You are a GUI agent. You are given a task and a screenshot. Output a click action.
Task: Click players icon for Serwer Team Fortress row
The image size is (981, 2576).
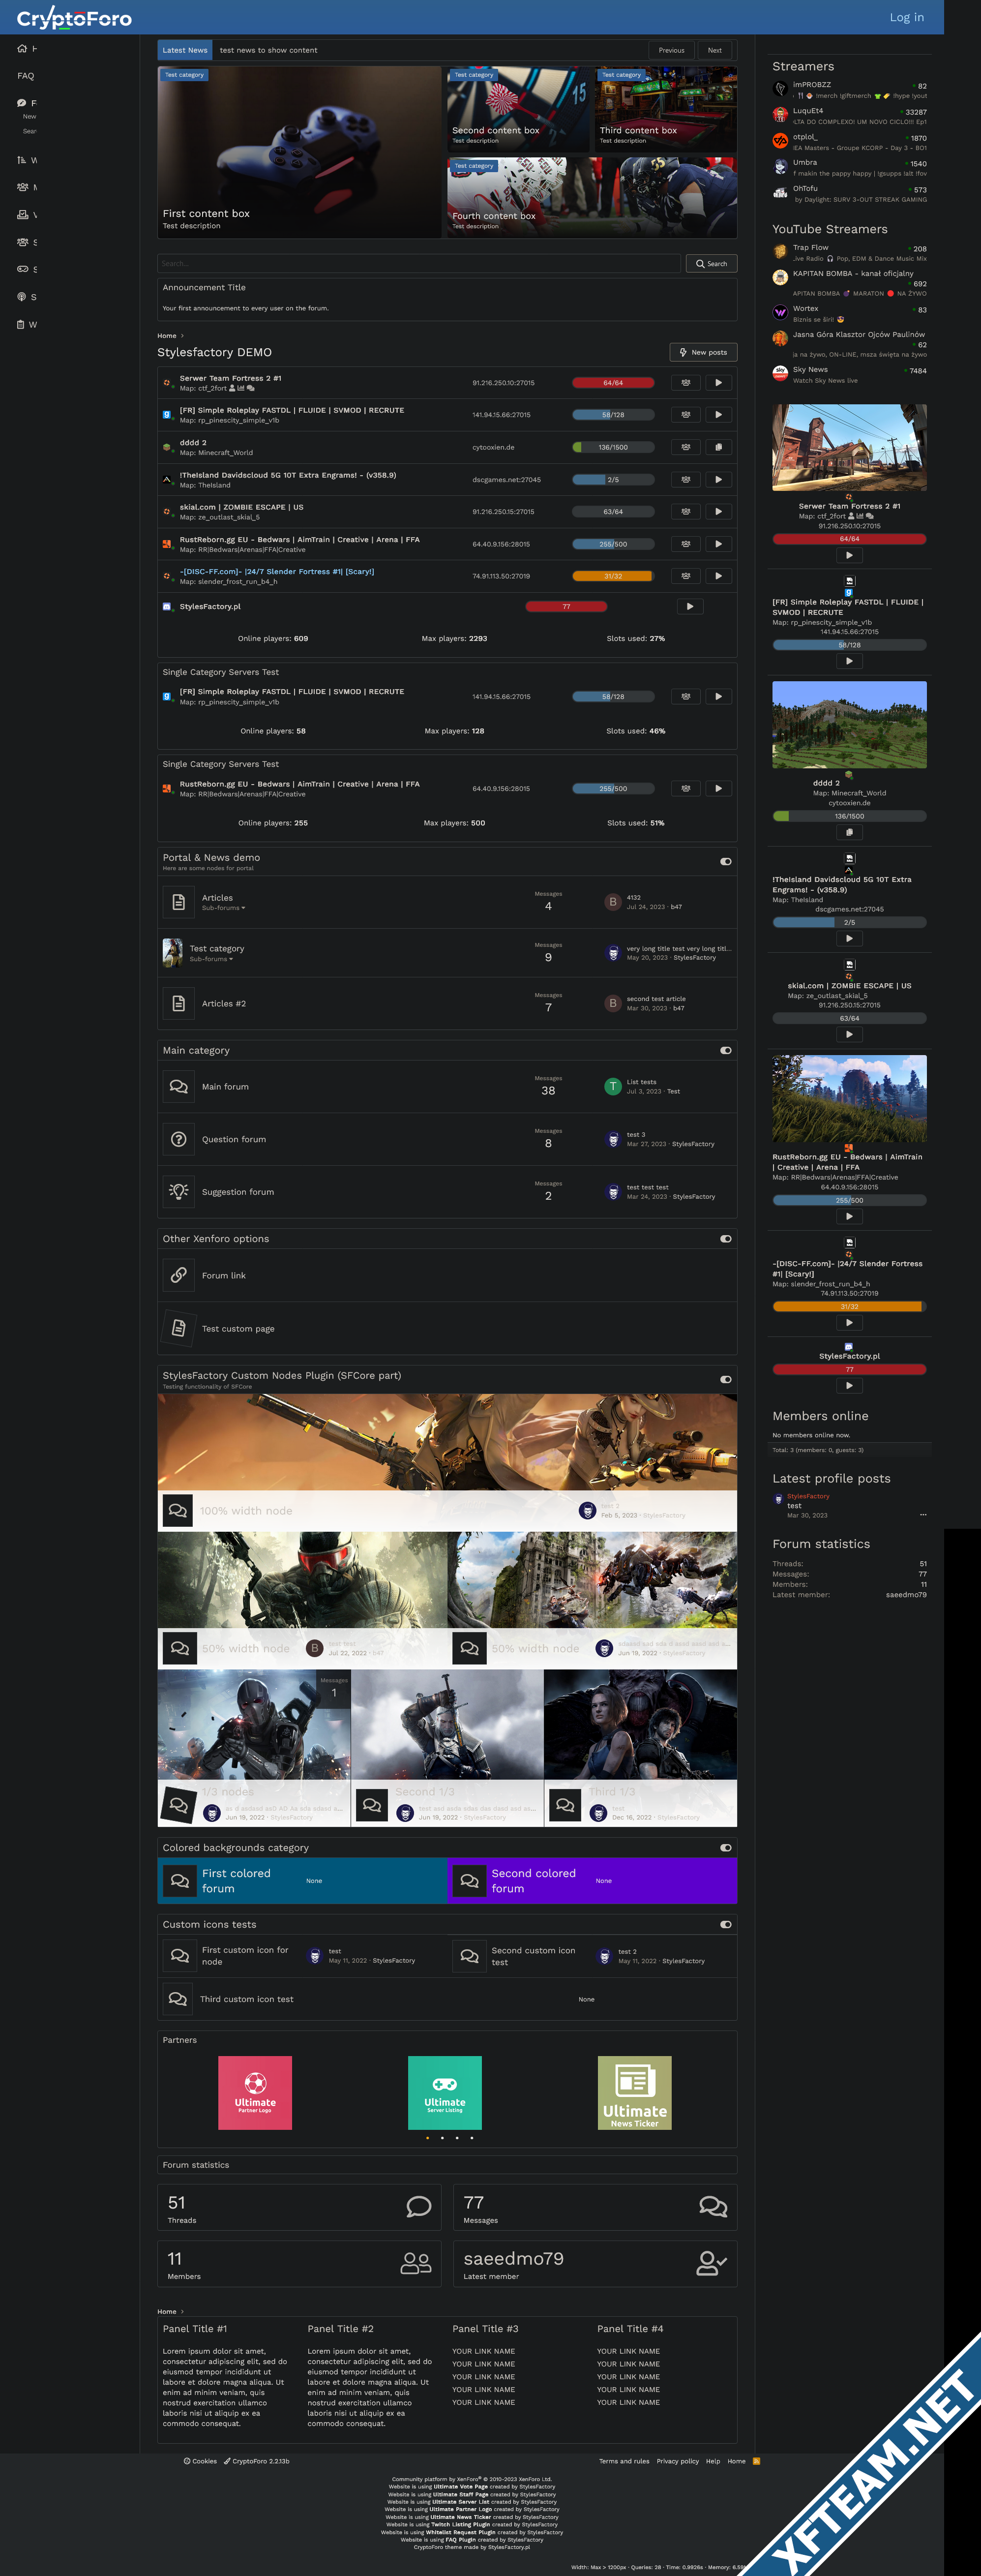(685, 383)
